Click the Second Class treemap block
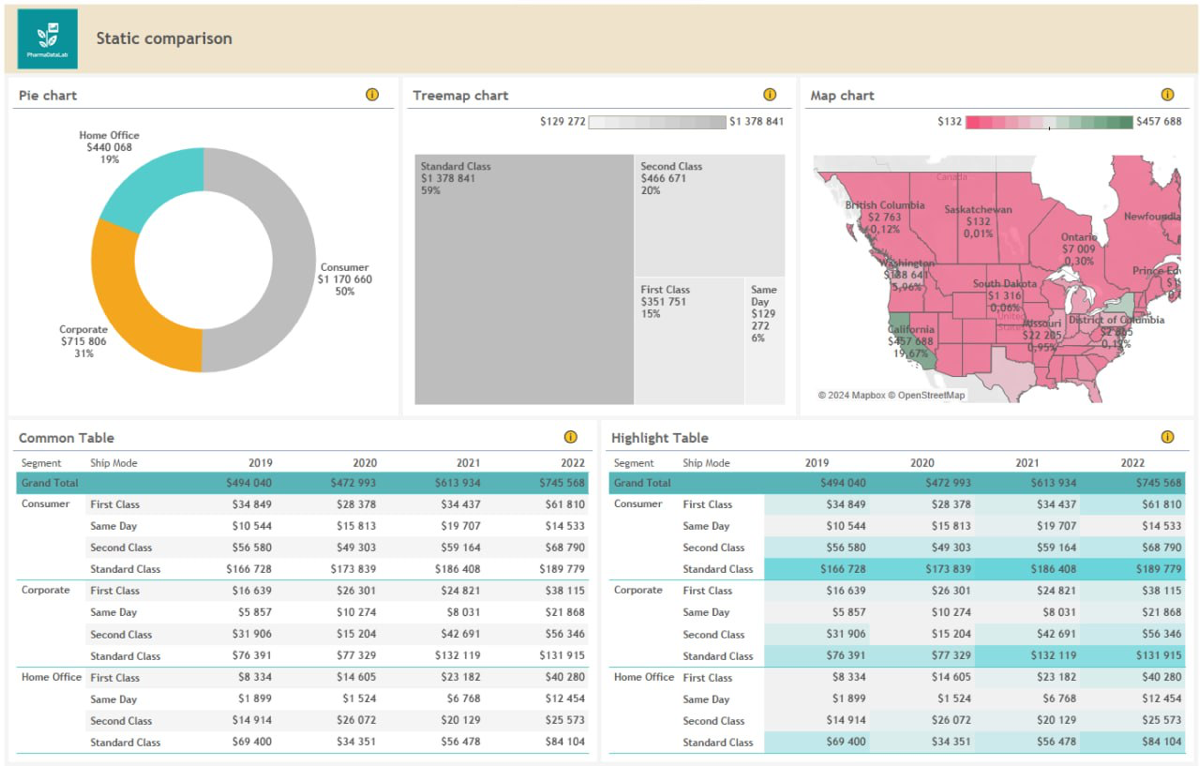Image resolution: width=1200 pixels, height=766 pixels. (710, 215)
